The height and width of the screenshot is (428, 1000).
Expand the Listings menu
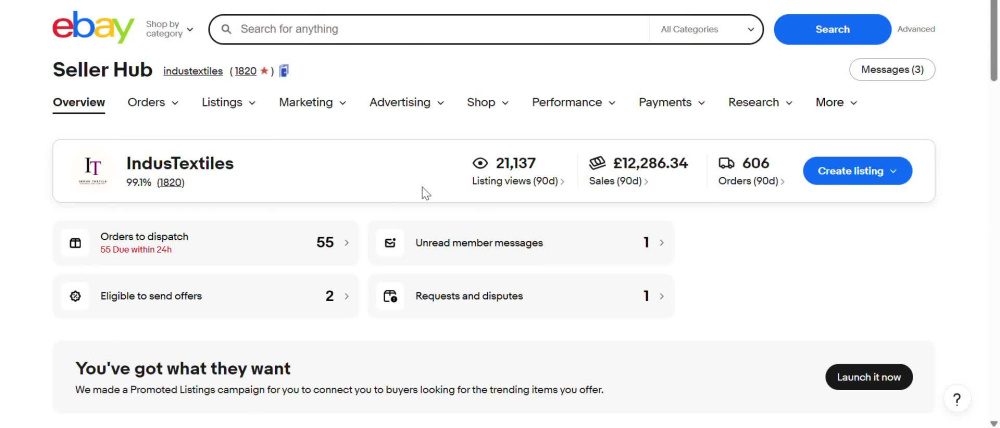228,103
